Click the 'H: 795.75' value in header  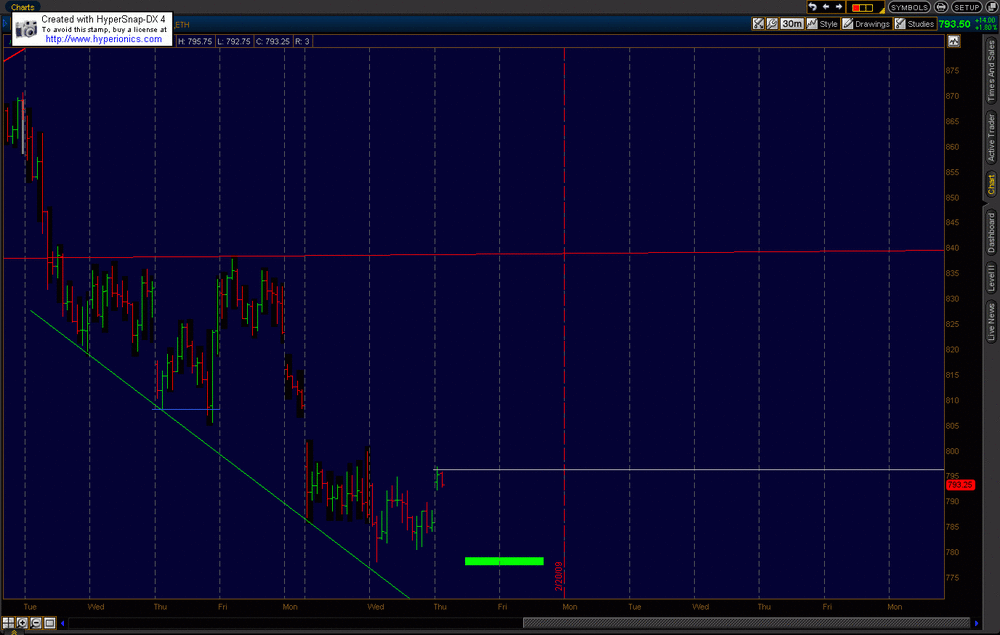195,41
